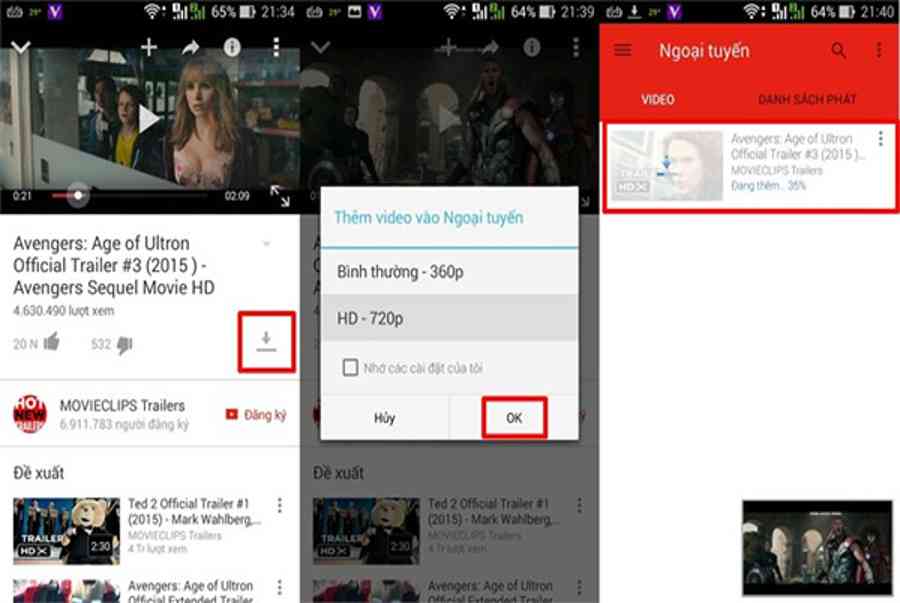The width and height of the screenshot is (900, 603).
Task: Click the video seek bar handle at 0:21
Action: click(77, 196)
